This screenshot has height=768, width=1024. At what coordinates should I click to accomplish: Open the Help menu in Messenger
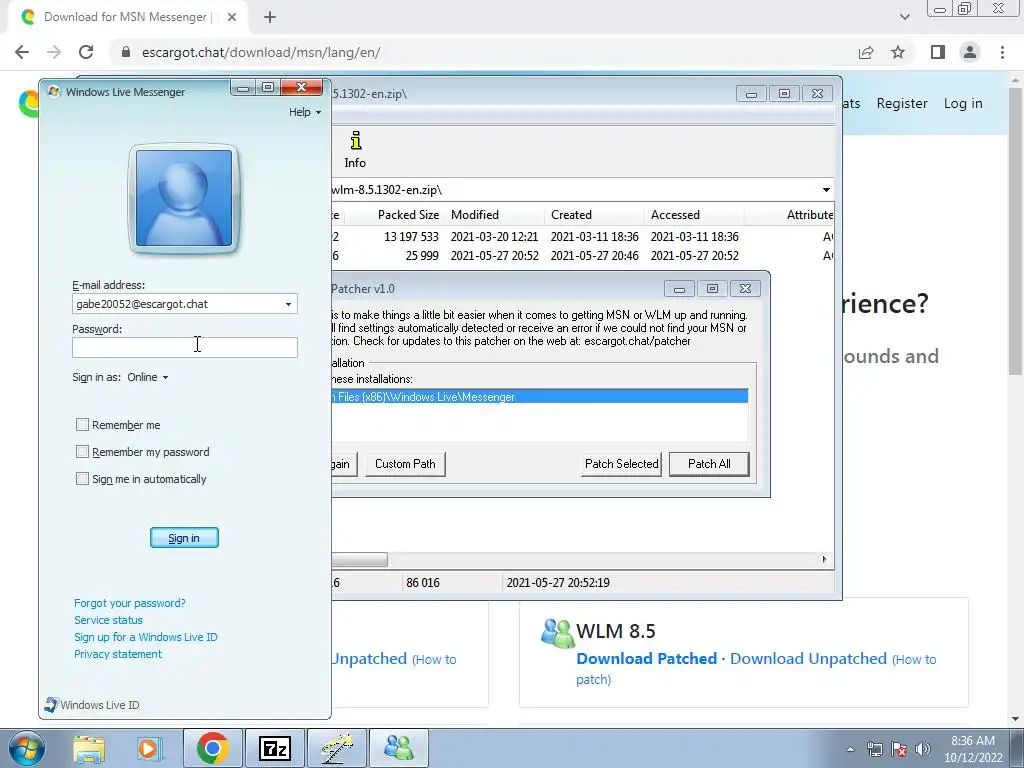click(305, 112)
